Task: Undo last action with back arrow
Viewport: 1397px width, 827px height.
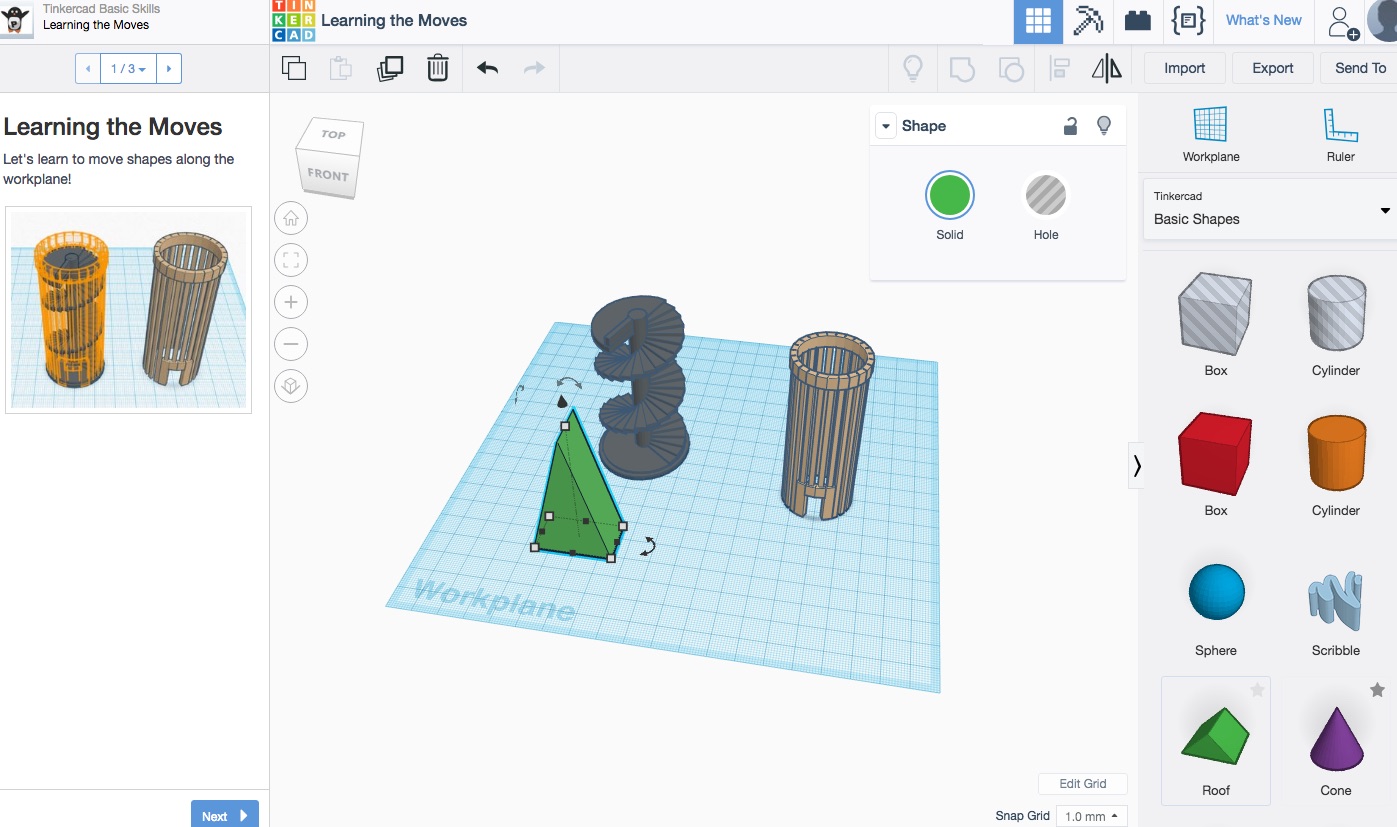Action: click(x=487, y=68)
